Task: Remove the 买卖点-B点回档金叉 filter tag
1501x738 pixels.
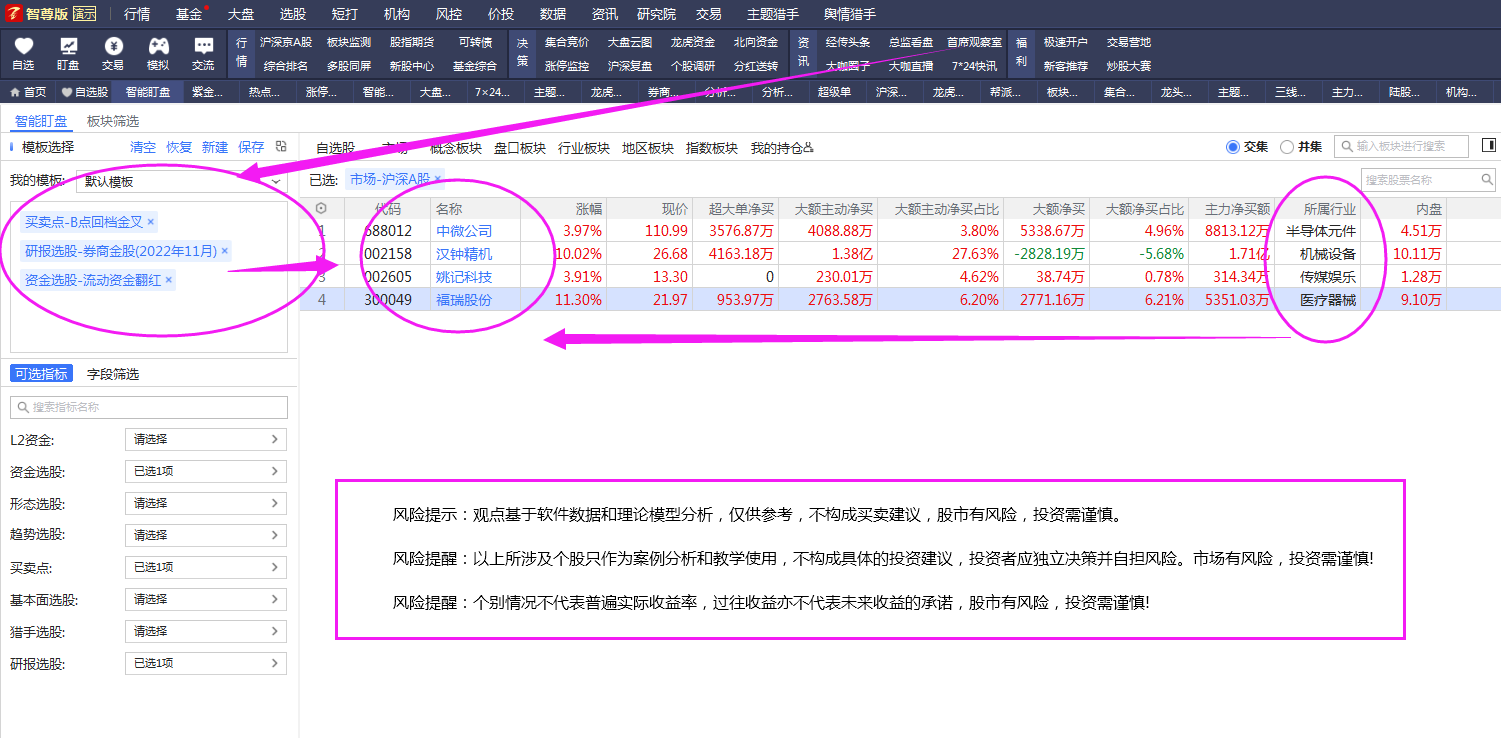Action: pos(151,221)
